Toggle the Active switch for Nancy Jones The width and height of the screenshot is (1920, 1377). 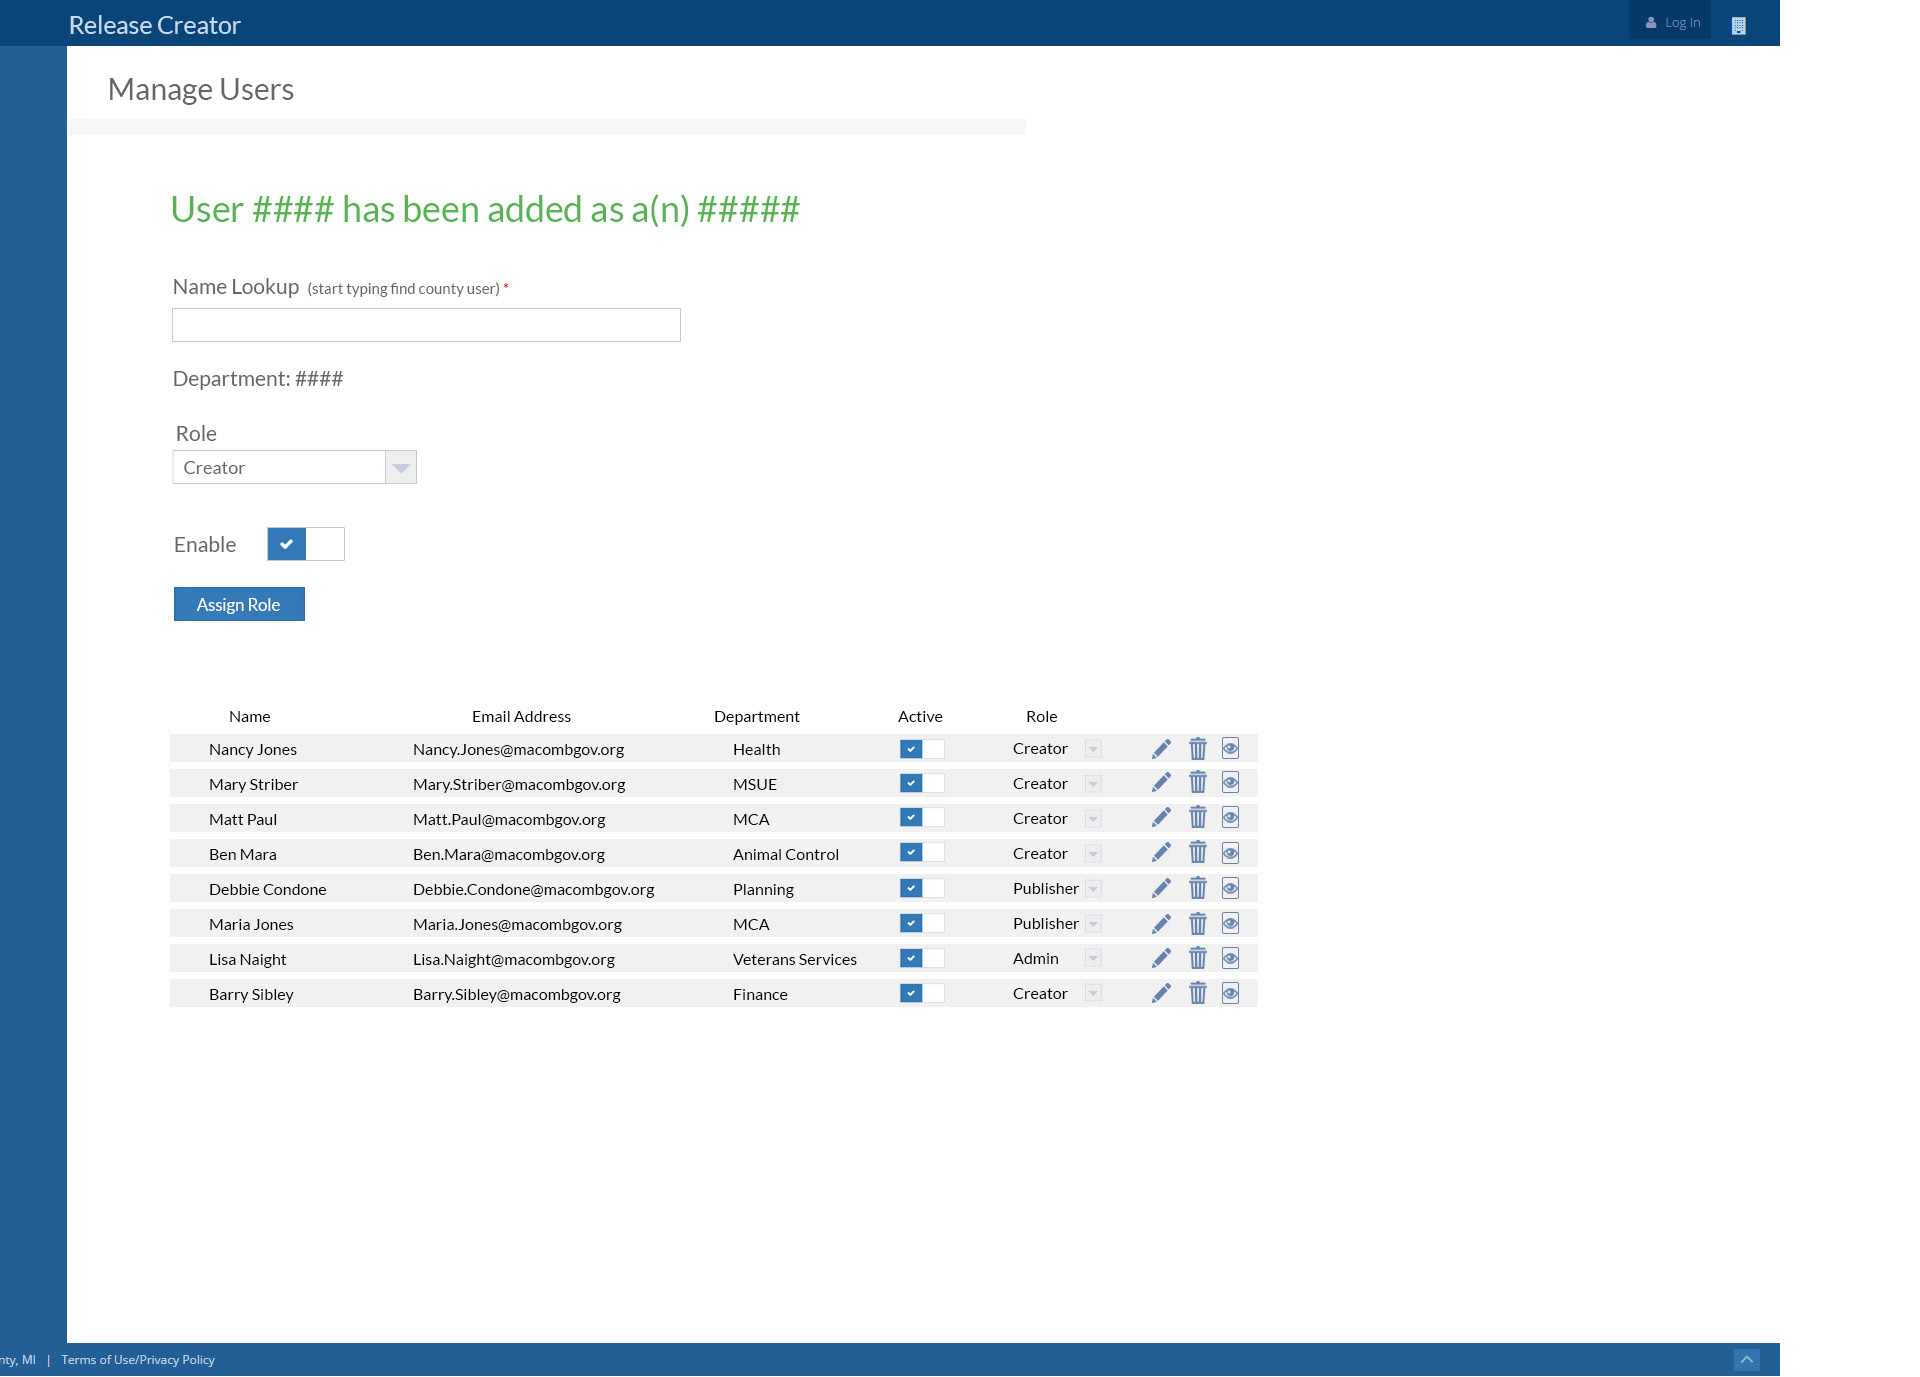coord(921,749)
